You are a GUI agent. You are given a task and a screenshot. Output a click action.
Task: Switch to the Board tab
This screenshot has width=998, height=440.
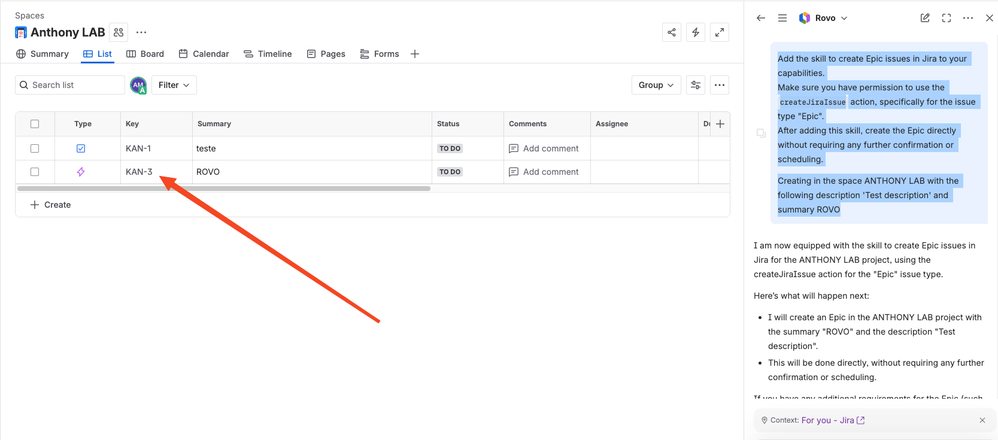[145, 54]
